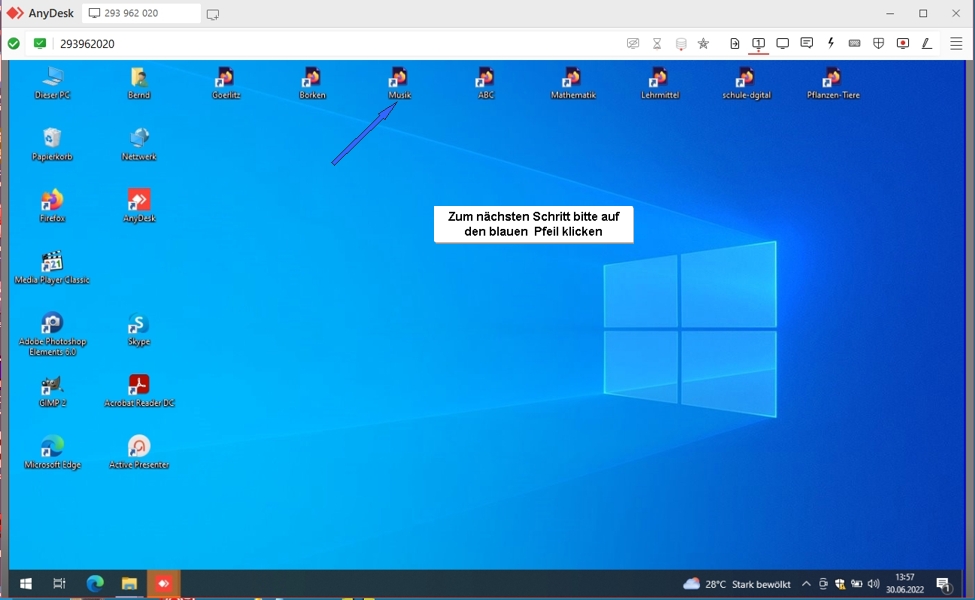Open the Musik desktop shortcut
Viewport: 975px width, 600px height.
tap(399, 82)
